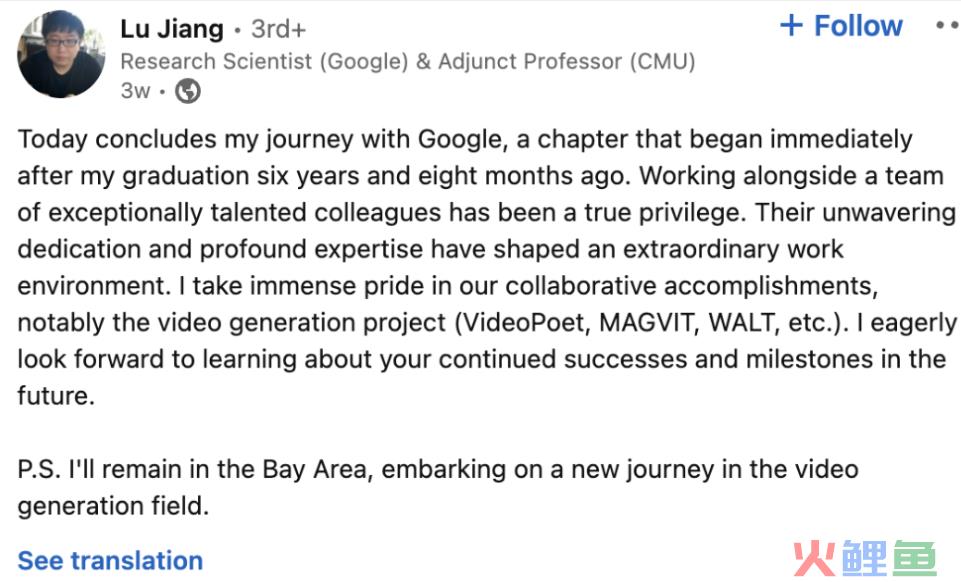The image size is (961, 582).
Task: Click the word Today starting the post
Action: [53, 140]
